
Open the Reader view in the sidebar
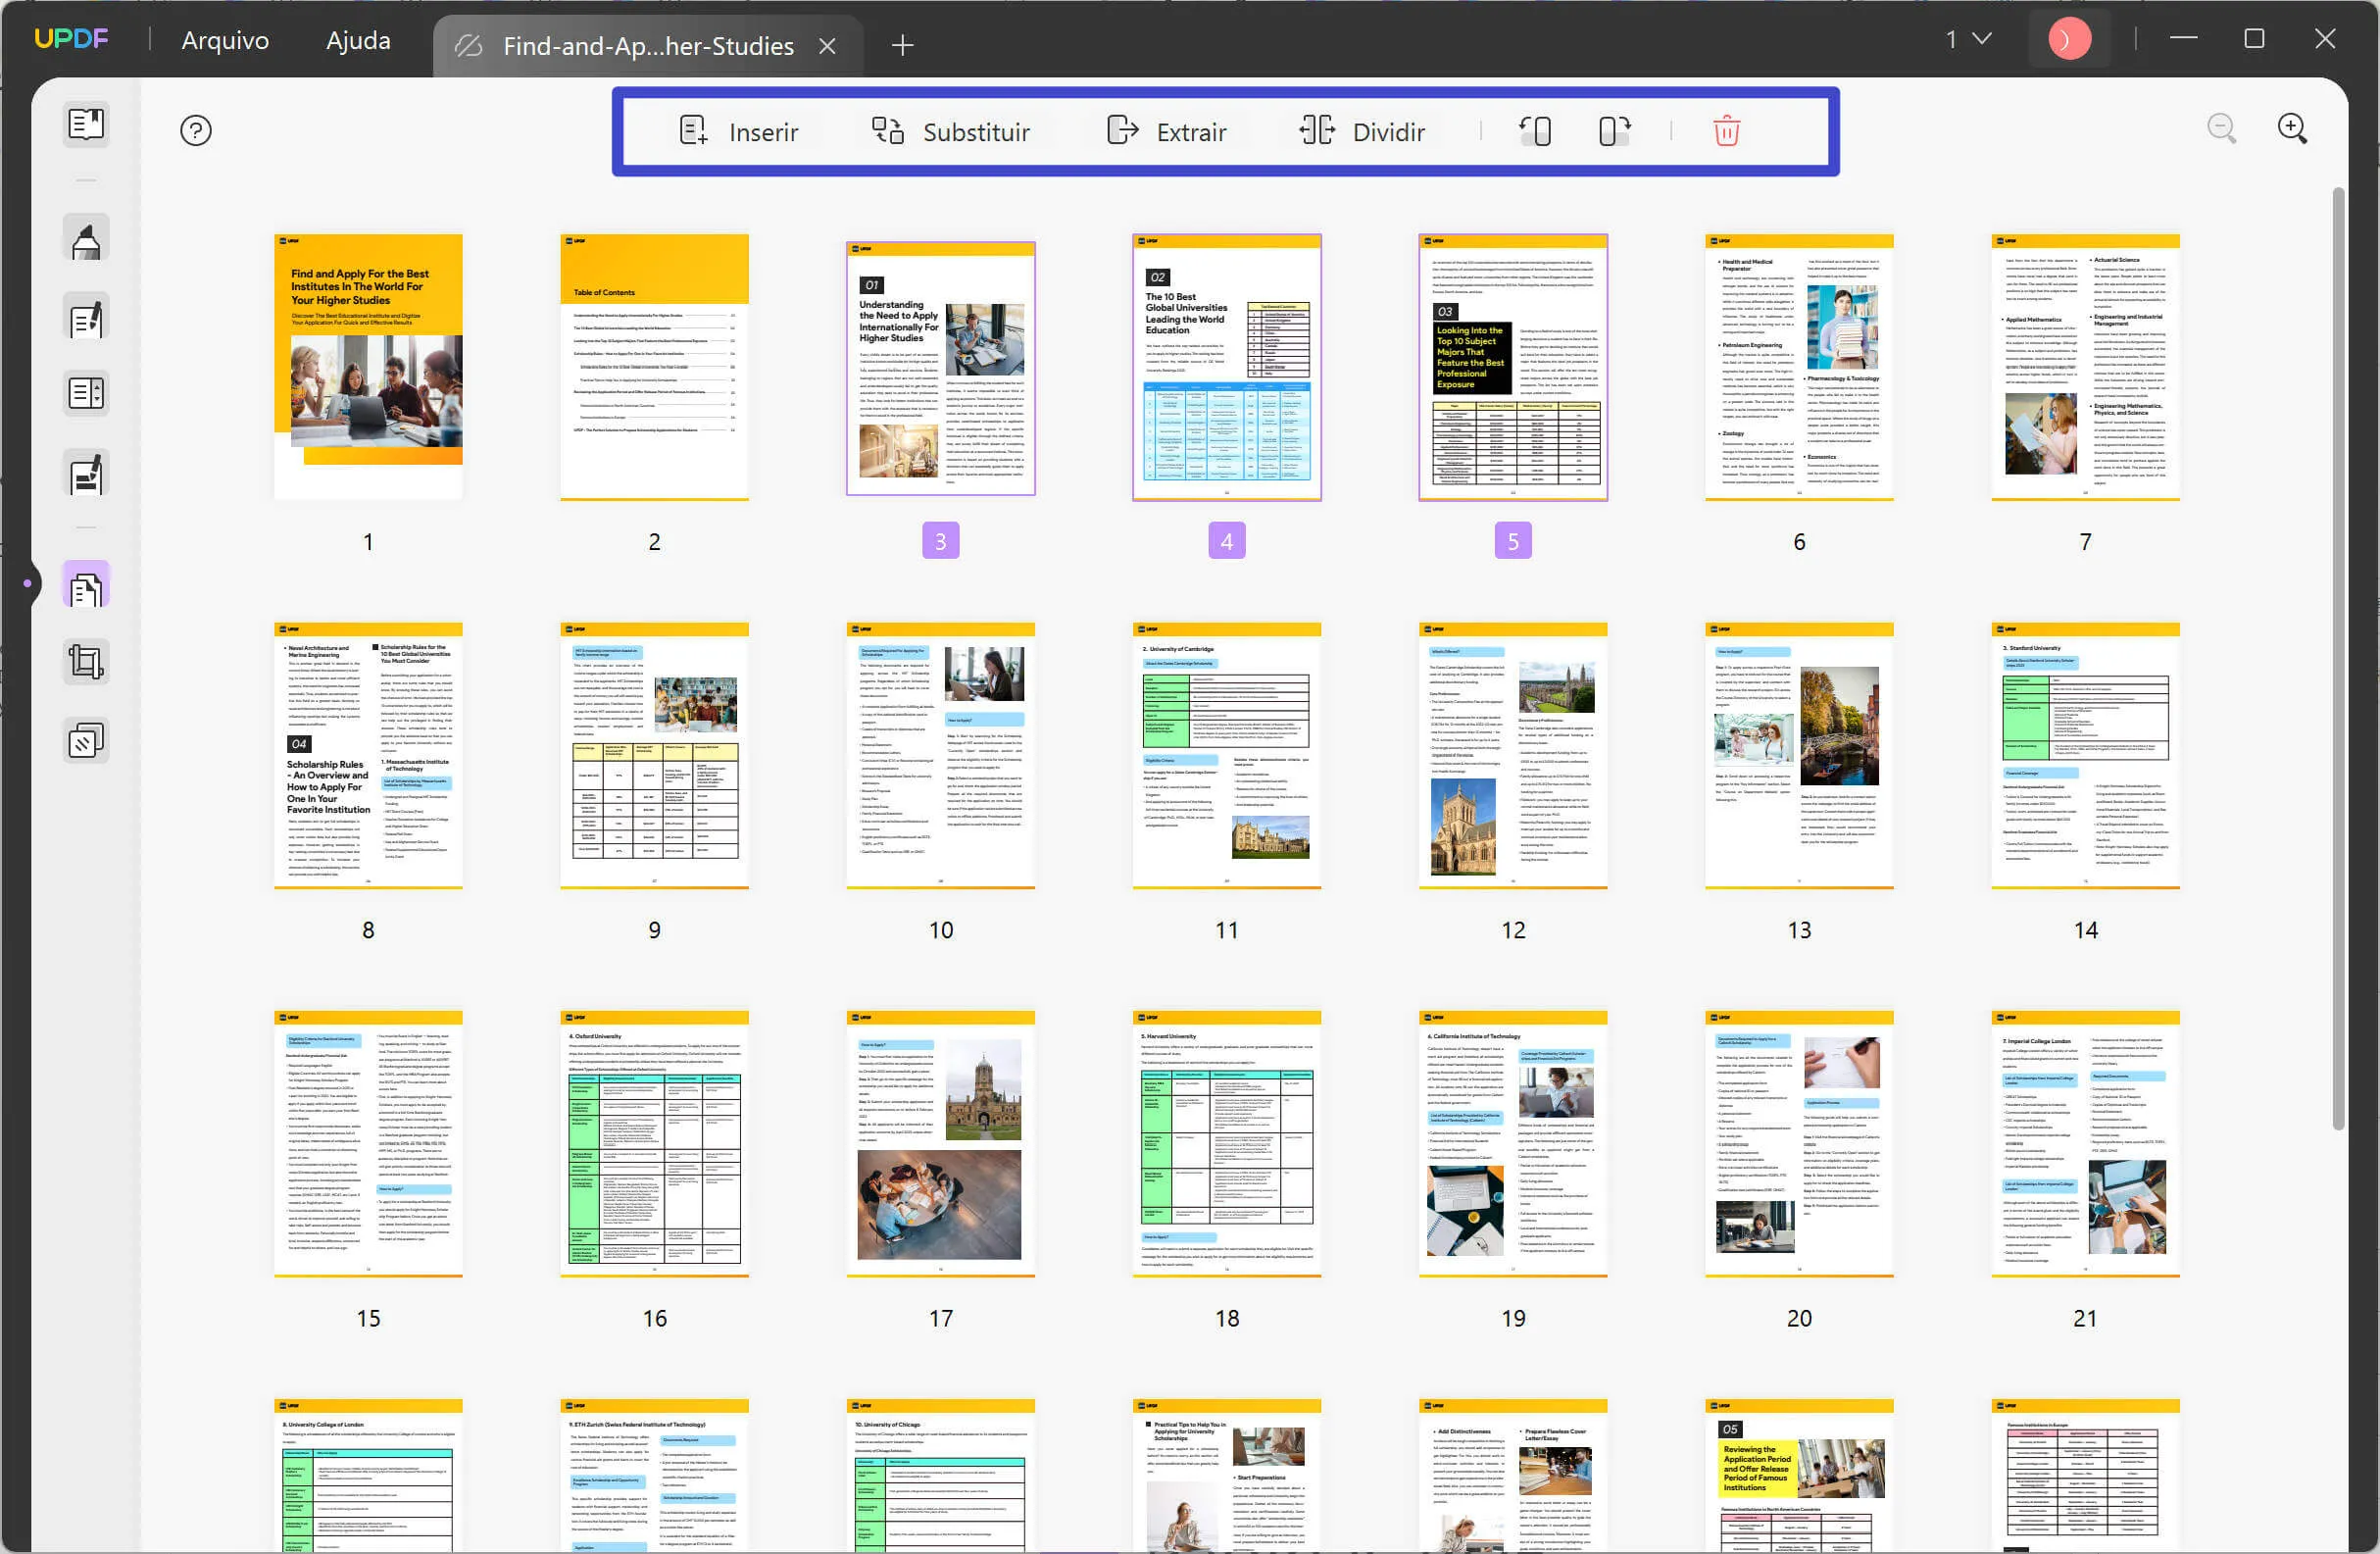[x=85, y=124]
